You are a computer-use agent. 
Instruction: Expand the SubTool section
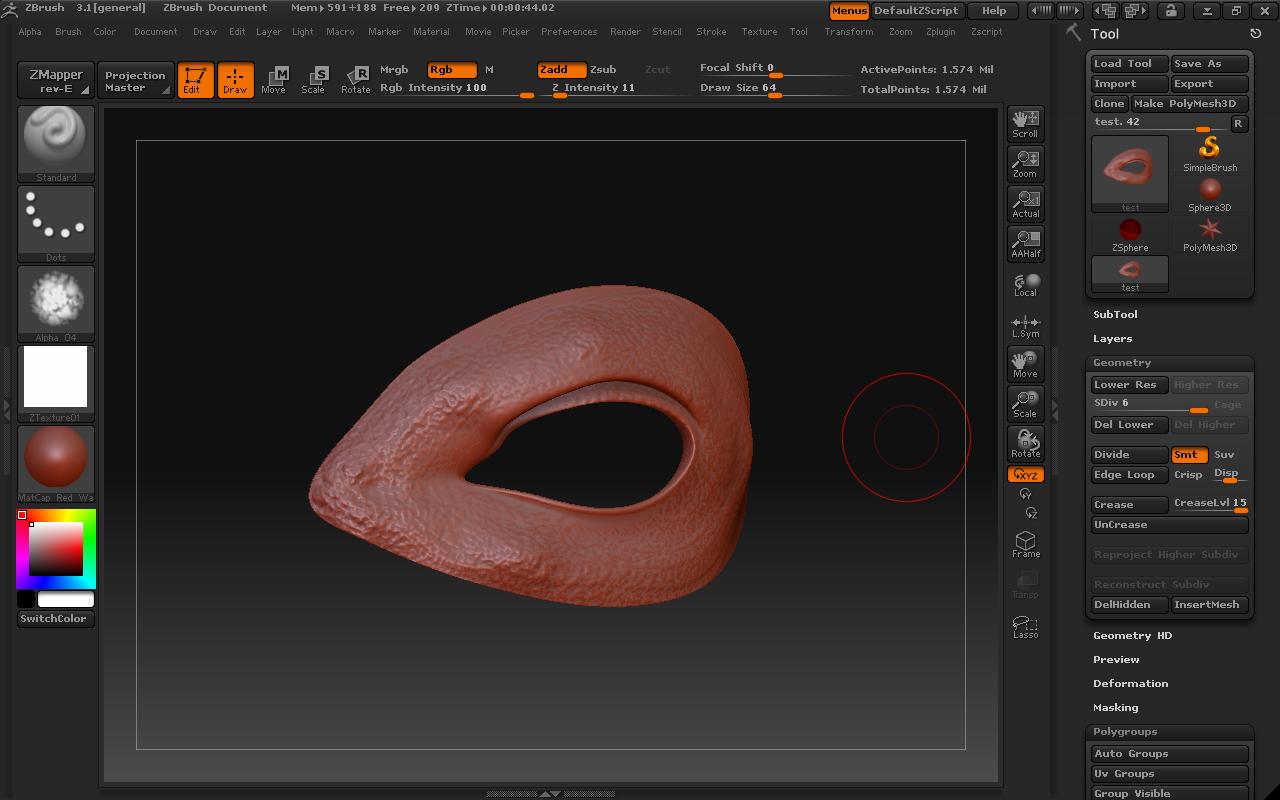coord(1115,315)
